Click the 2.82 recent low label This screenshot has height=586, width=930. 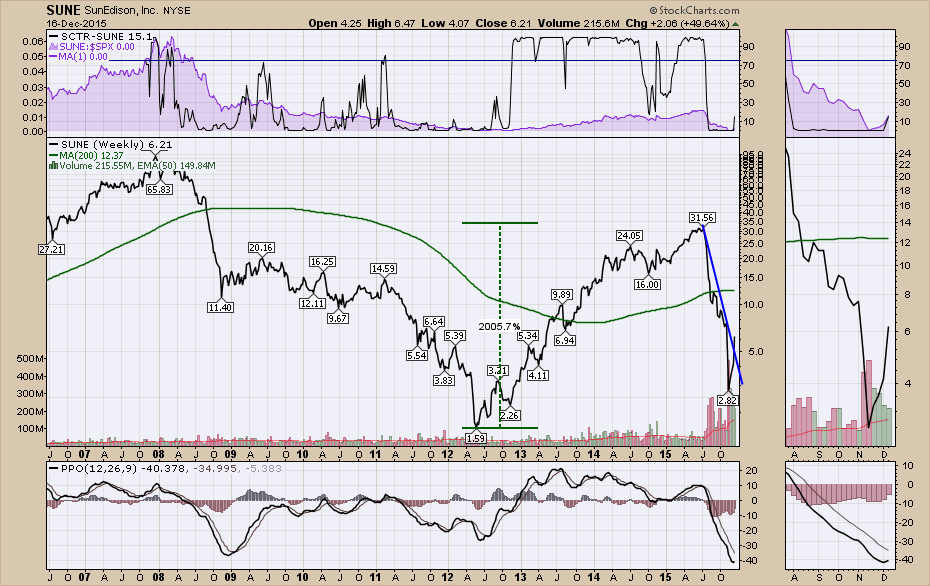tap(727, 400)
